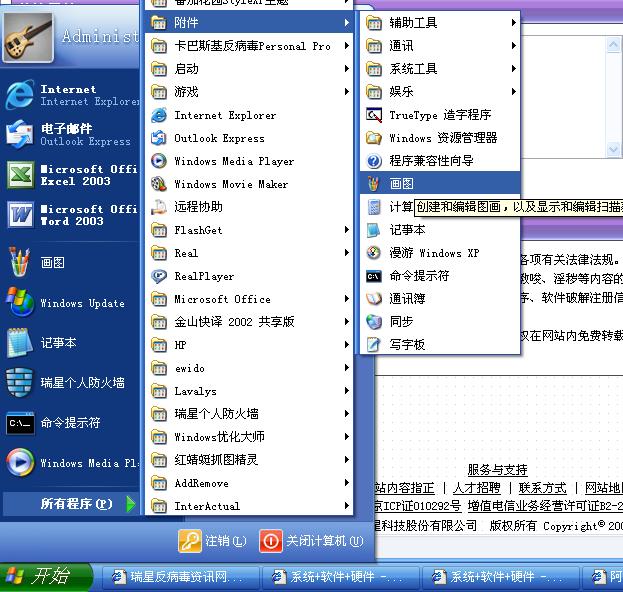The width and height of the screenshot is (623, 592).
Task: Launch Internet Explorer from programs list
Action: [x=249, y=116]
